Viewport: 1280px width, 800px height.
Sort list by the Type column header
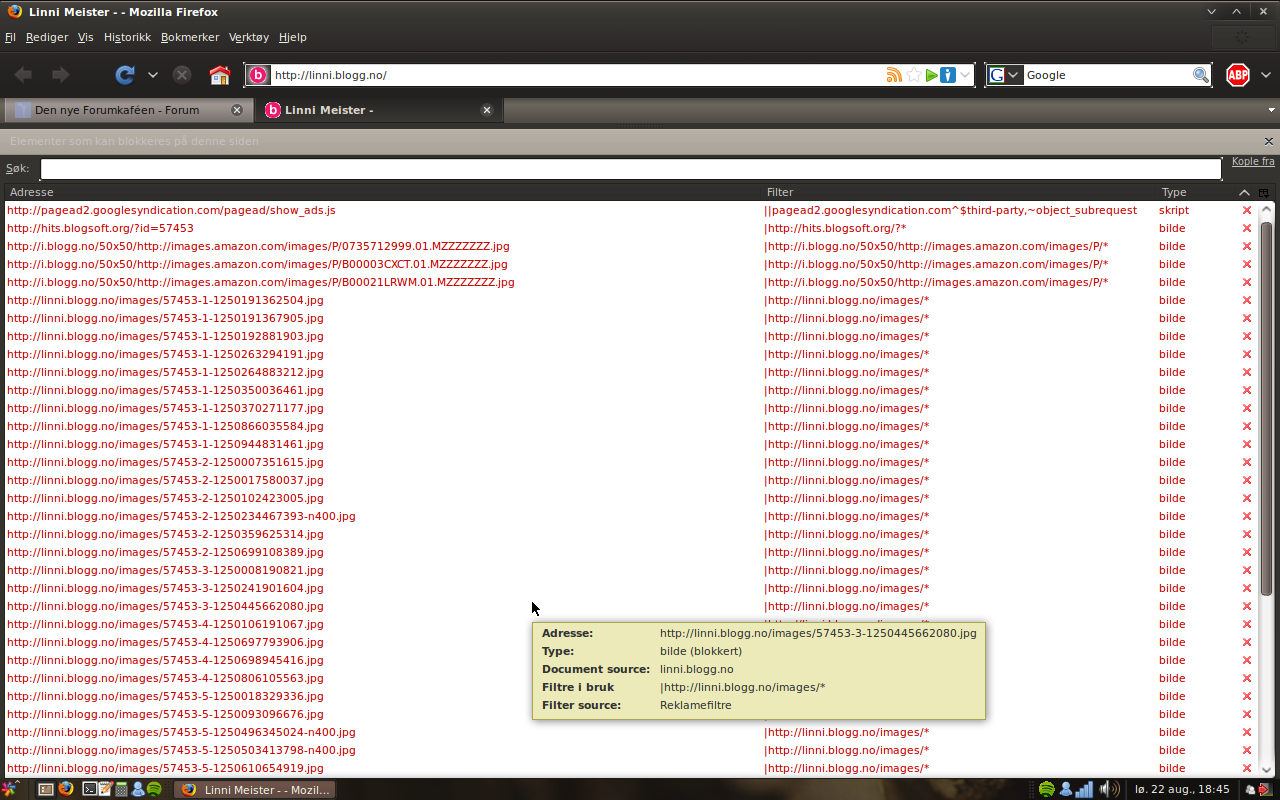[1195, 192]
